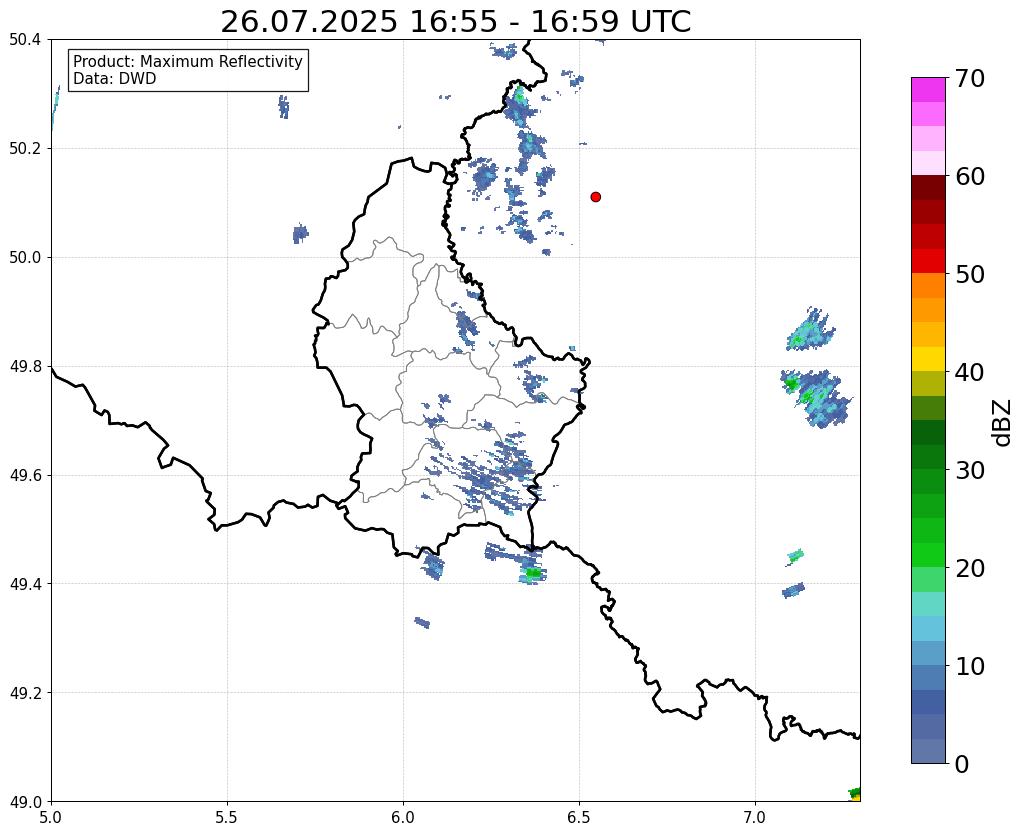Pick the dark maroon band just below 60 dBZ
Image resolution: width=1023 pixels, height=834 pixels.
click(x=928, y=188)
